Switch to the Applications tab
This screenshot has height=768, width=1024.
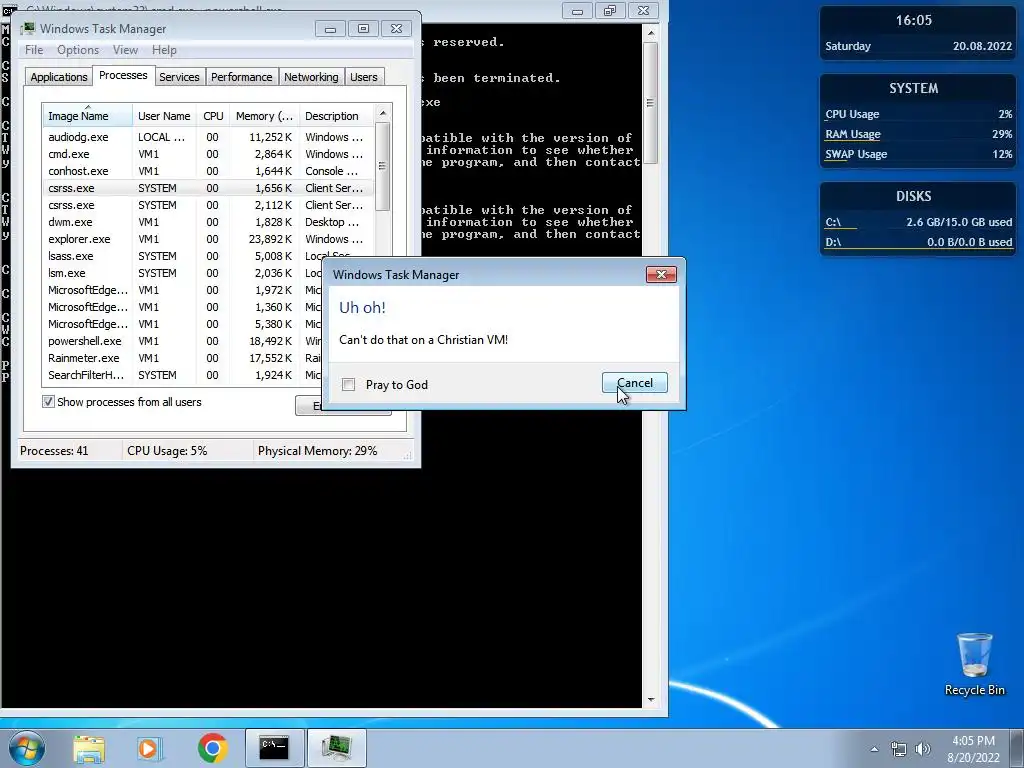click(59, 77)
